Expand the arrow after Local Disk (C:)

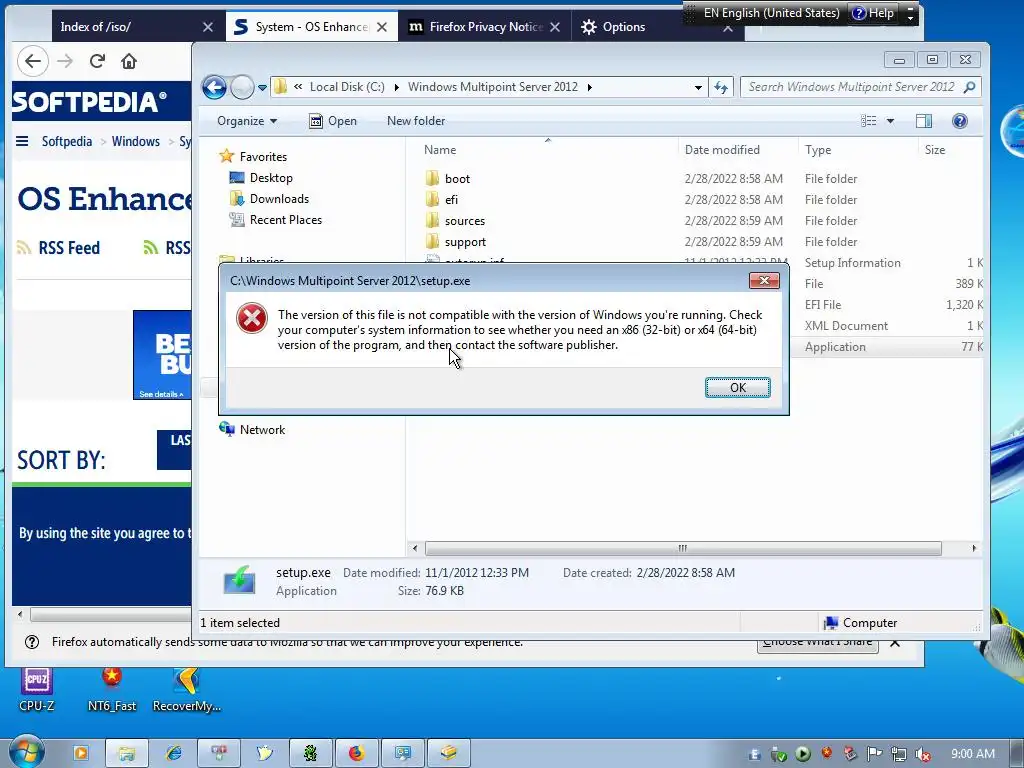tap(396, 88)
